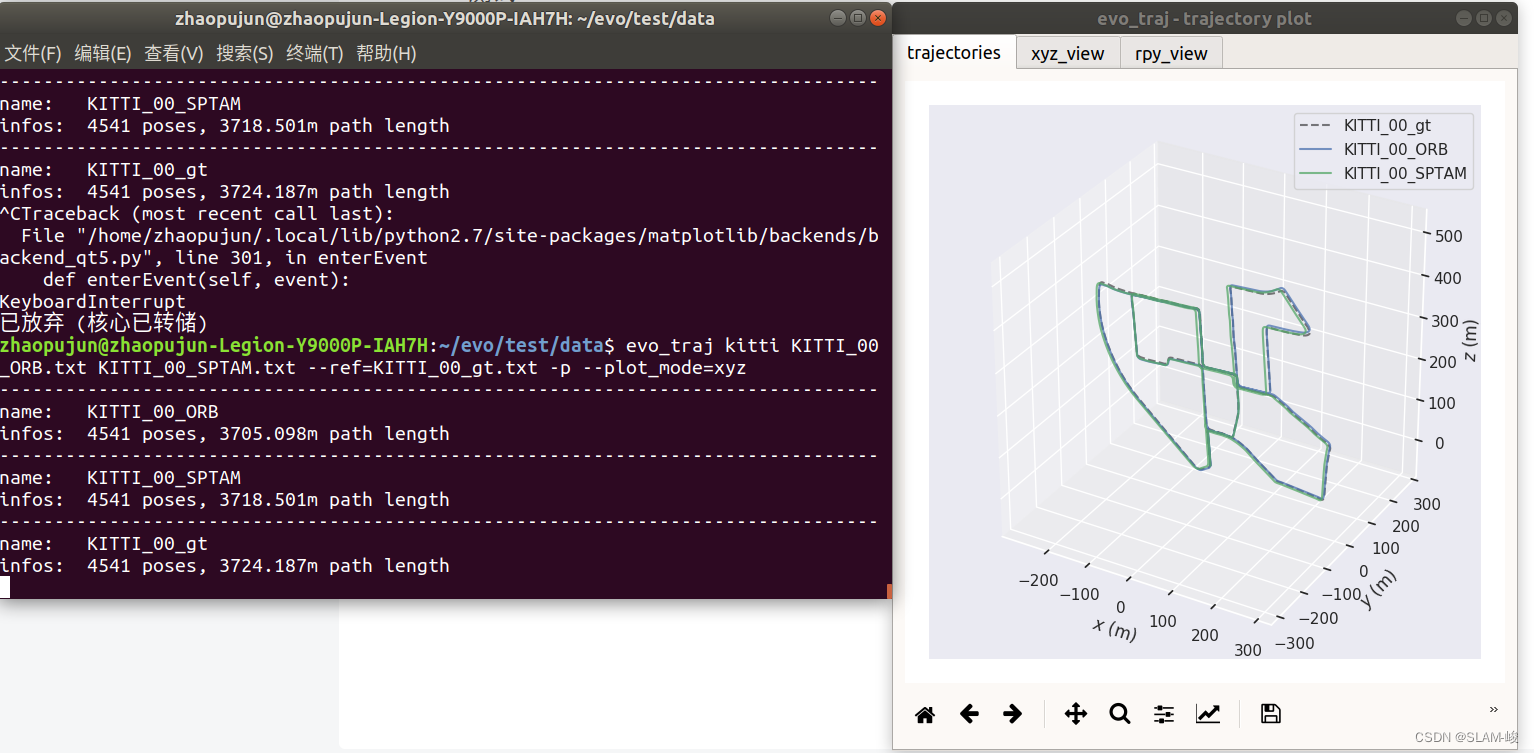Open the 终端(T) menu

coord(315,53)
